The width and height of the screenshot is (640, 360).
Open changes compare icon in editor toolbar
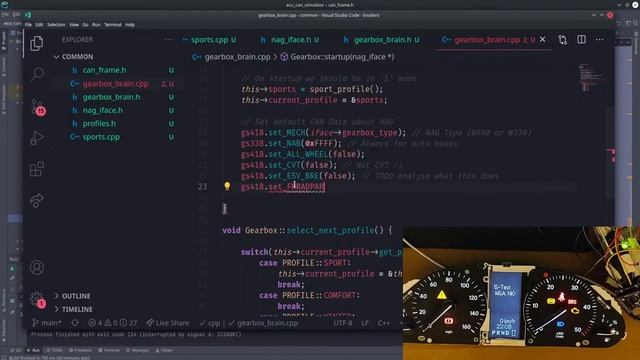pos(562,40)
